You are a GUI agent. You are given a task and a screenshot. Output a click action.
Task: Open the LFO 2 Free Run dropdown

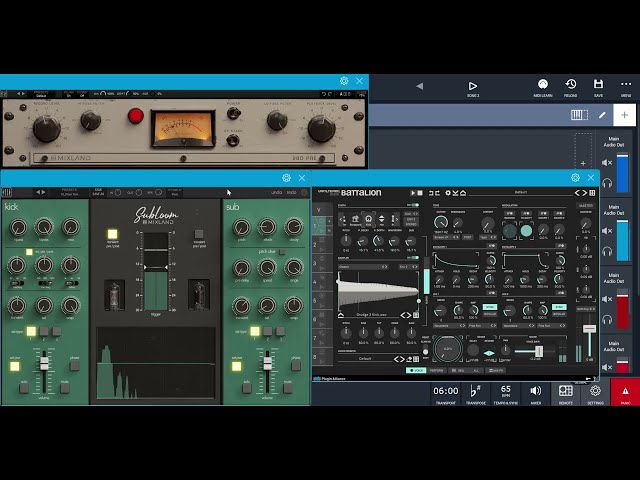coord(551,326)
